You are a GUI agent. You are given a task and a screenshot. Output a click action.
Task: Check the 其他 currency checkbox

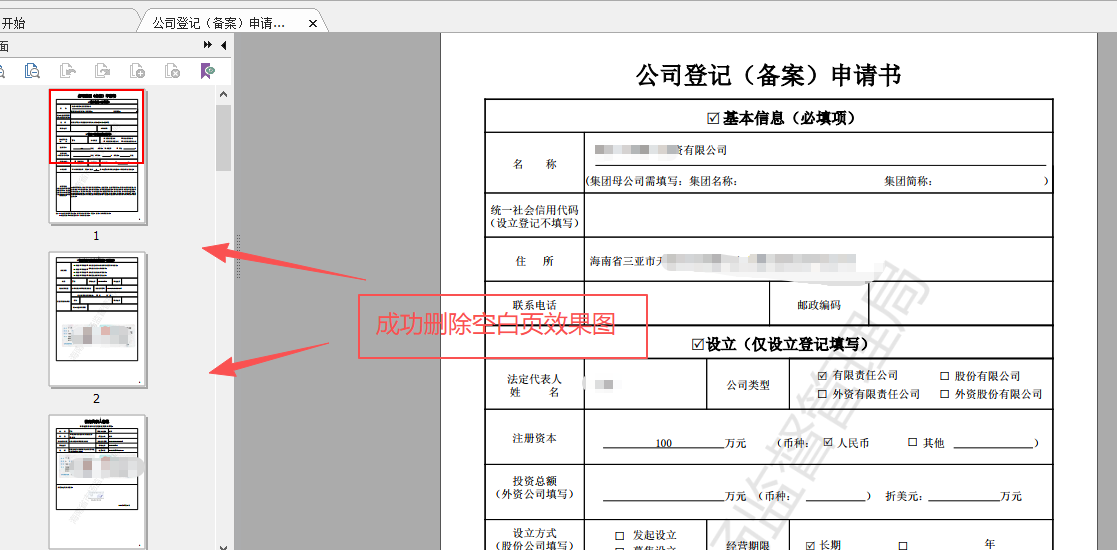(913, 442)
